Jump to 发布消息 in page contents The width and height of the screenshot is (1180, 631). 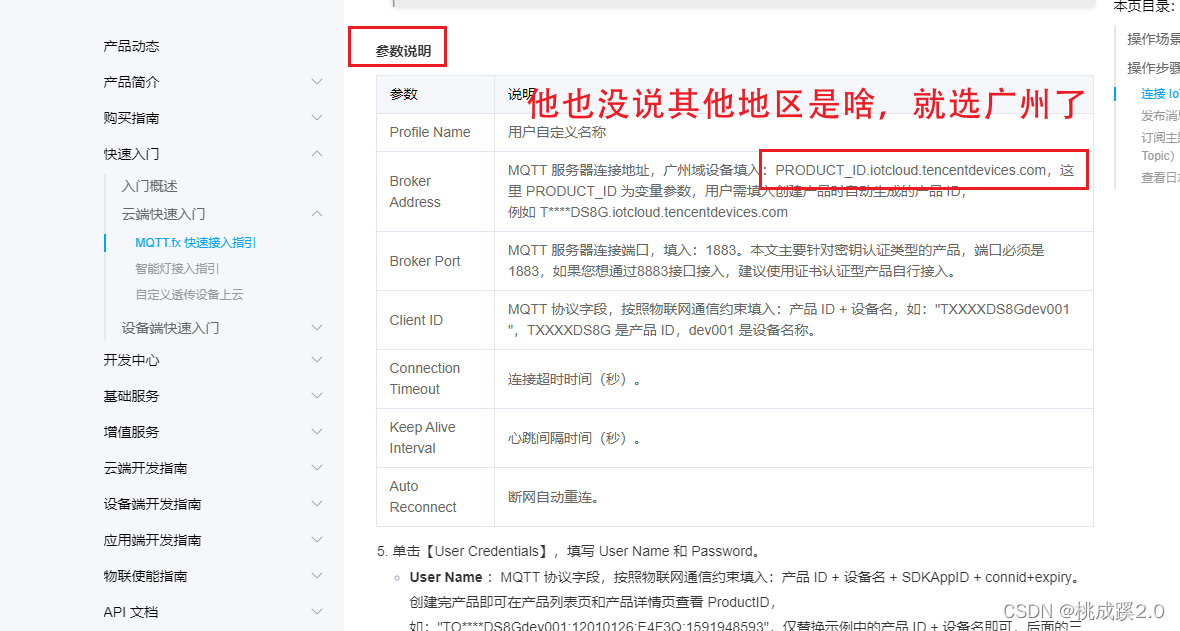point(1160,116)
